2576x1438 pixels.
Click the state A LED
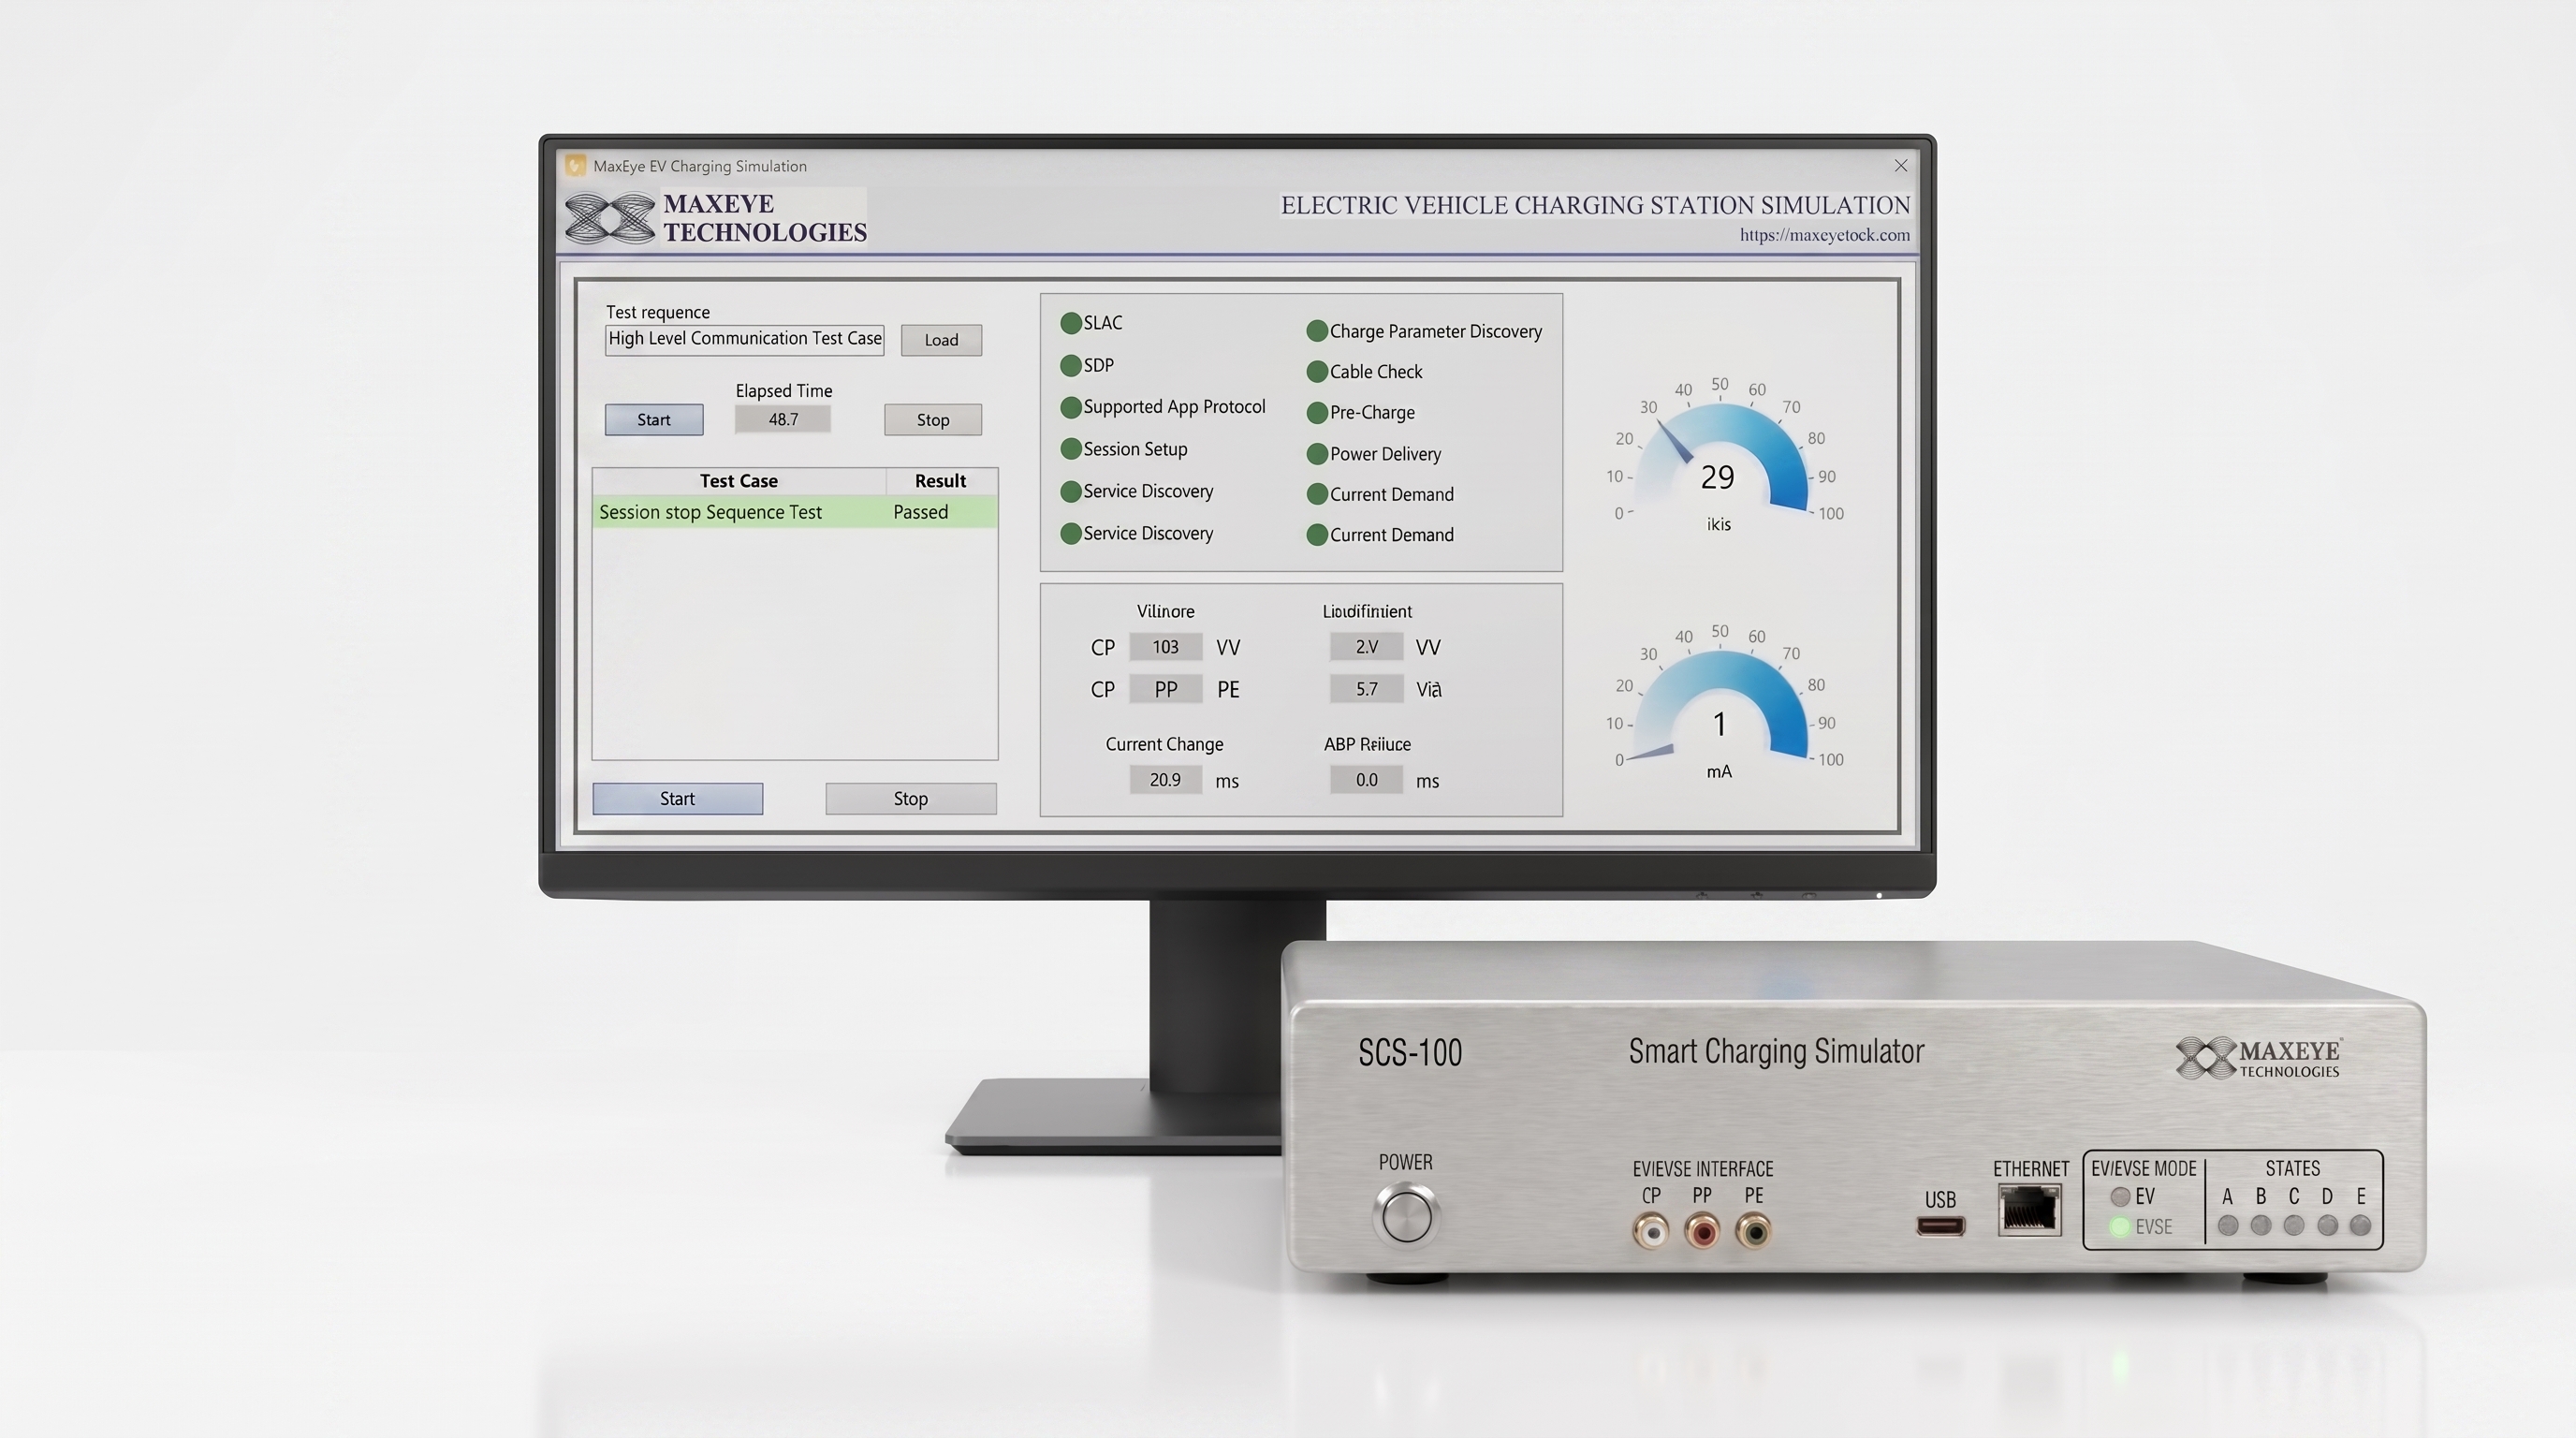pyautogui.click(x=2228, y=1226)
